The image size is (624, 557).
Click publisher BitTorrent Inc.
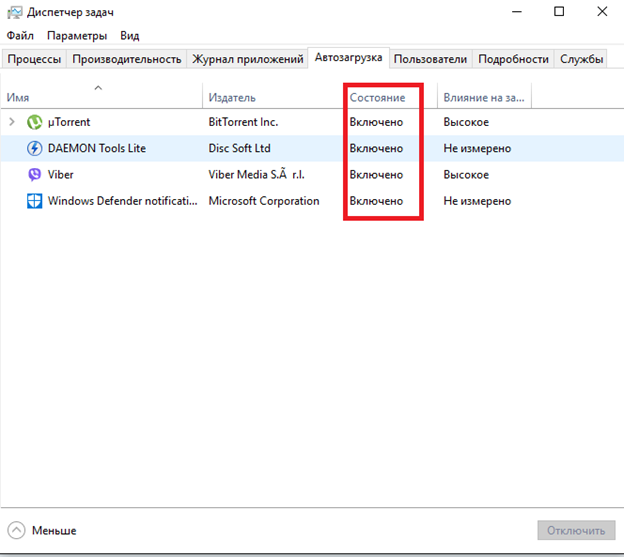point(243,122)
